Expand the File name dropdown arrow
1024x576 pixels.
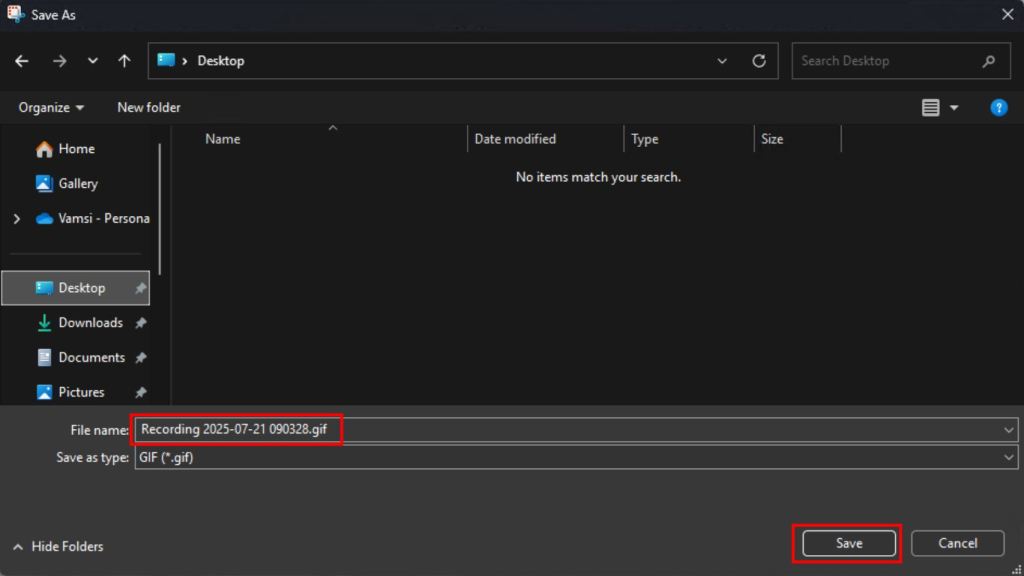(x=1008, y=430)
